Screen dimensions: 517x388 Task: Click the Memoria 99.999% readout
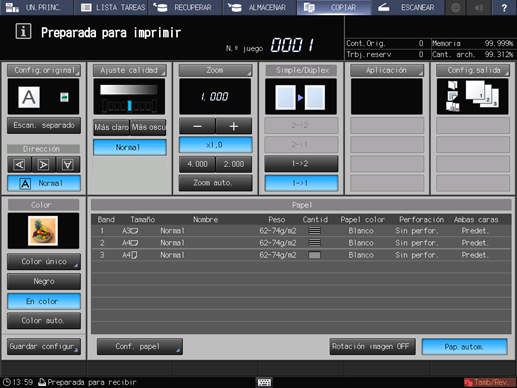pyautogui.click(x=472, y=43)
